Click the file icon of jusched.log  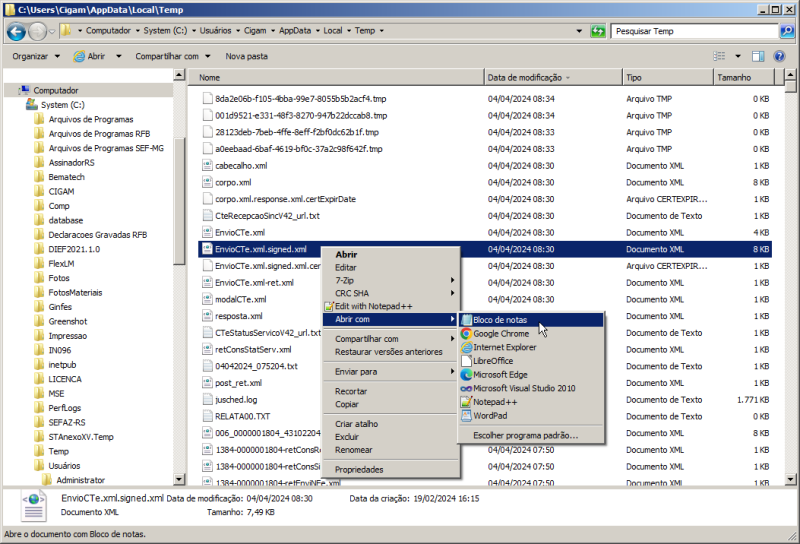click(207, 400)
